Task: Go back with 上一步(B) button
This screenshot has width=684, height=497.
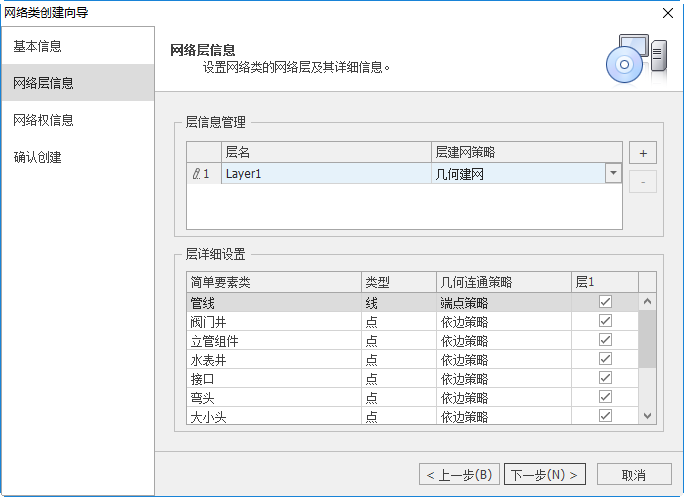Action: point(457,474)
